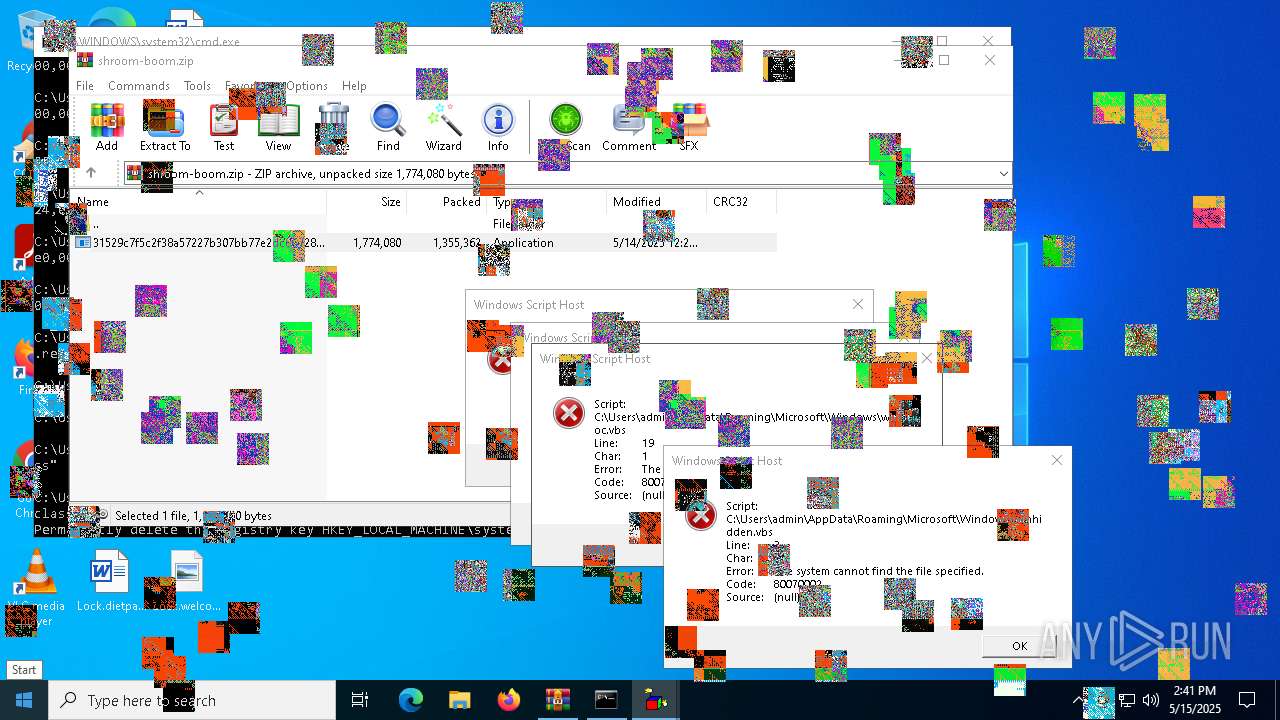Open the Wizard wand icon
This screenshot has width=1280, height=720.
pos(443,127)
